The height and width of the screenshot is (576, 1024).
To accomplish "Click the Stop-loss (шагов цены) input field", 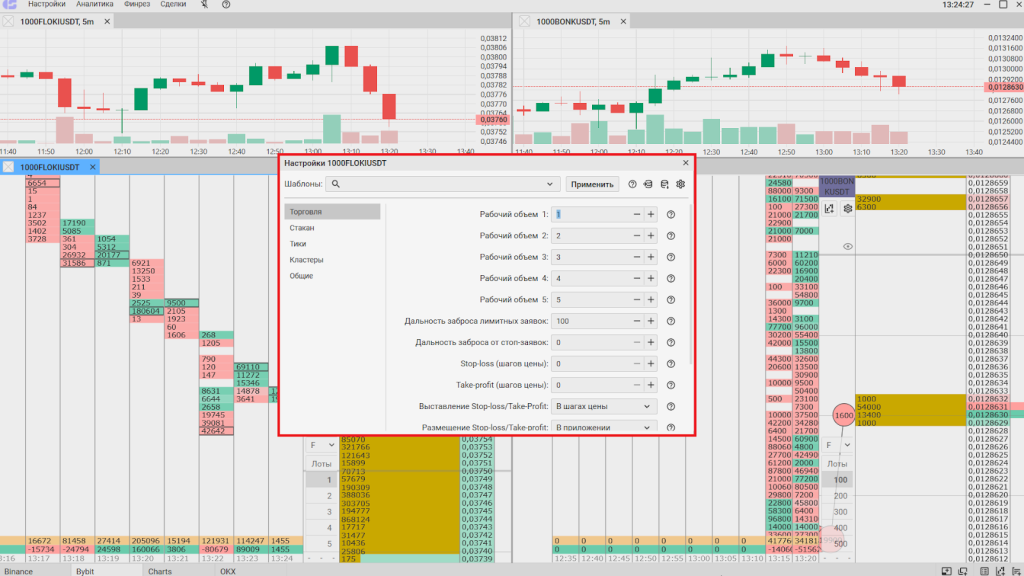I will pyautogui.click(x=590, y=364).
